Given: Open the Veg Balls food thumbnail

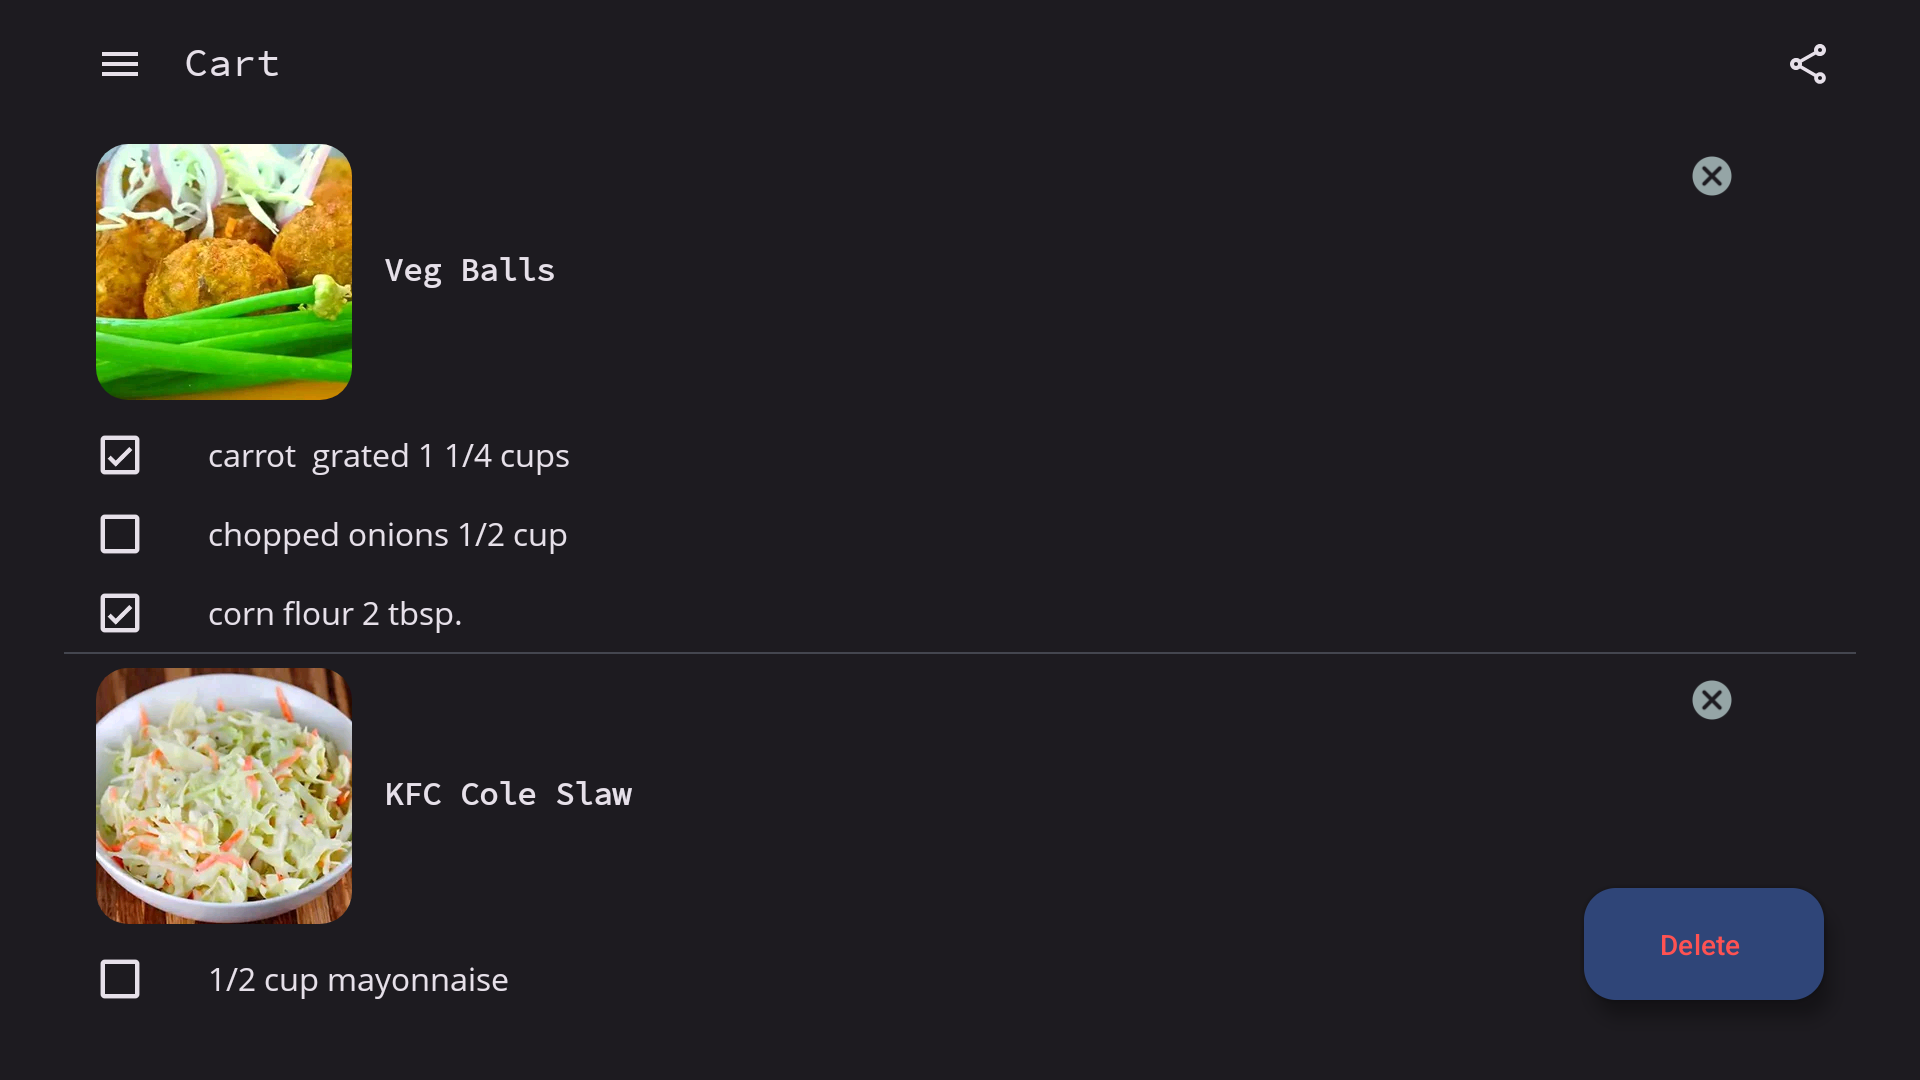Looking at the screenshot, I should [x=224, y=272].
